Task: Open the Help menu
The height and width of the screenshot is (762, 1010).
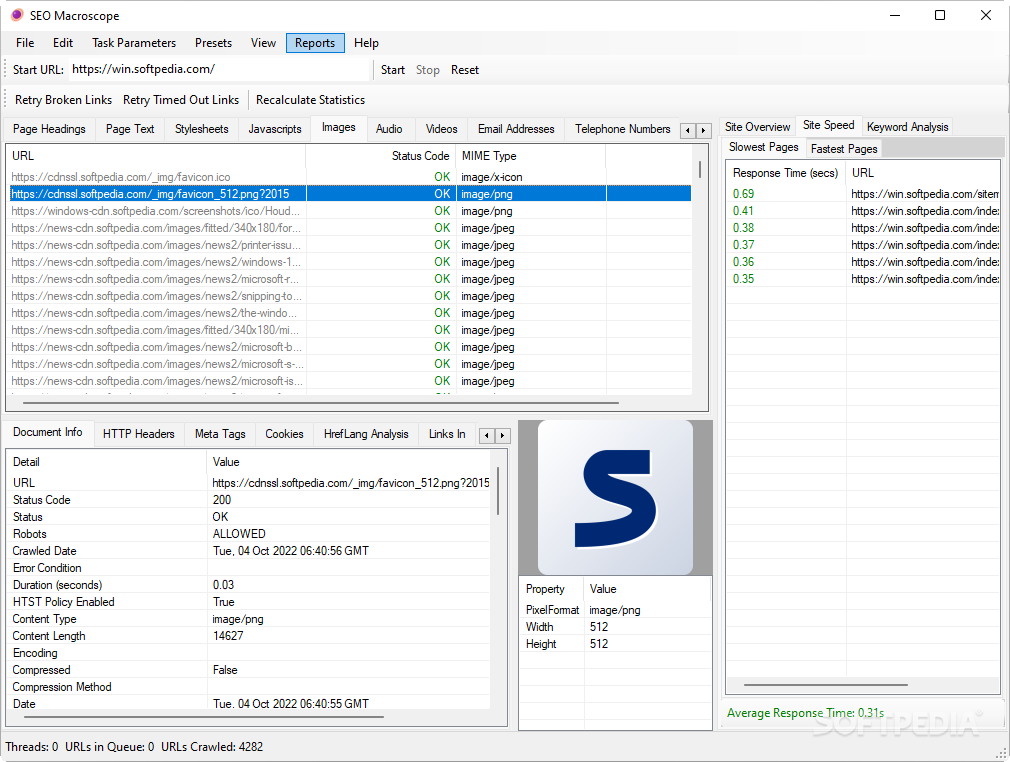Action: tap(366, 43)
